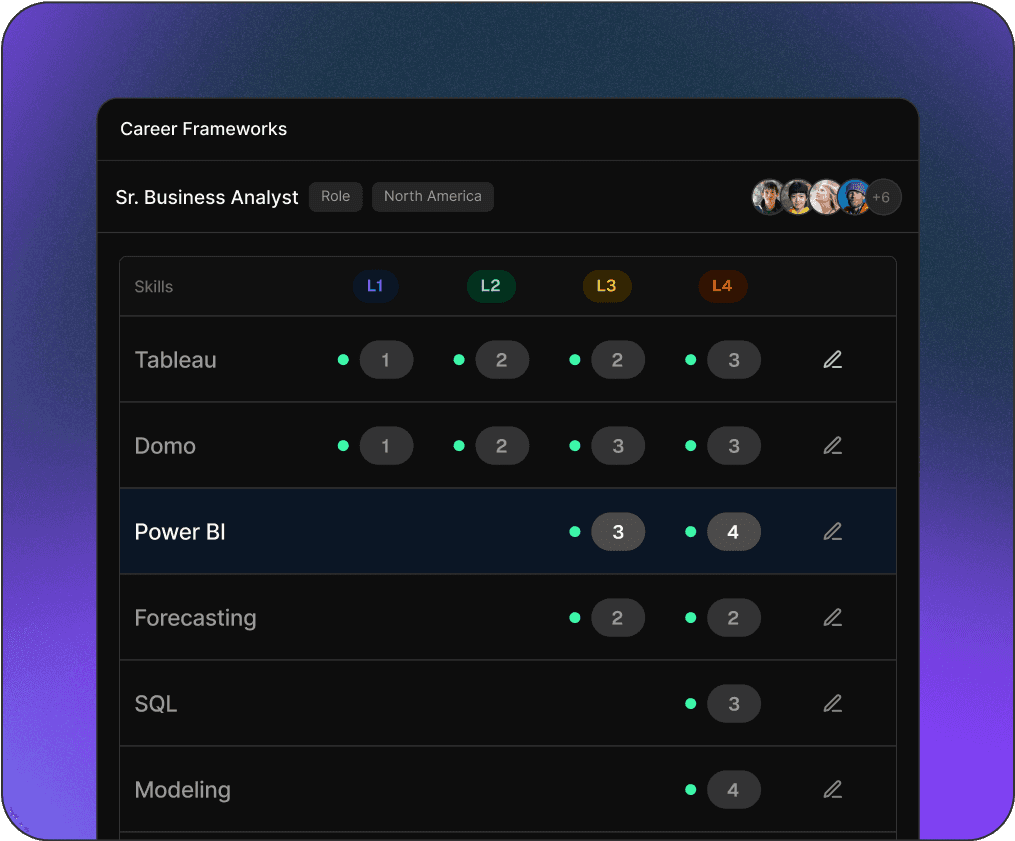Screen dimensions: 1015x841
Task: Open the Career Frameworks title
Action: [x=203, y=129]
